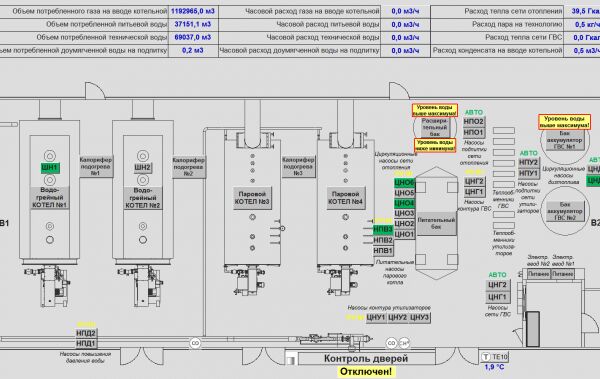The height and width of the screenshot is (379, 600).
Task: Select circulation pump ЦНО5
Action: click(x=404, y=193)
